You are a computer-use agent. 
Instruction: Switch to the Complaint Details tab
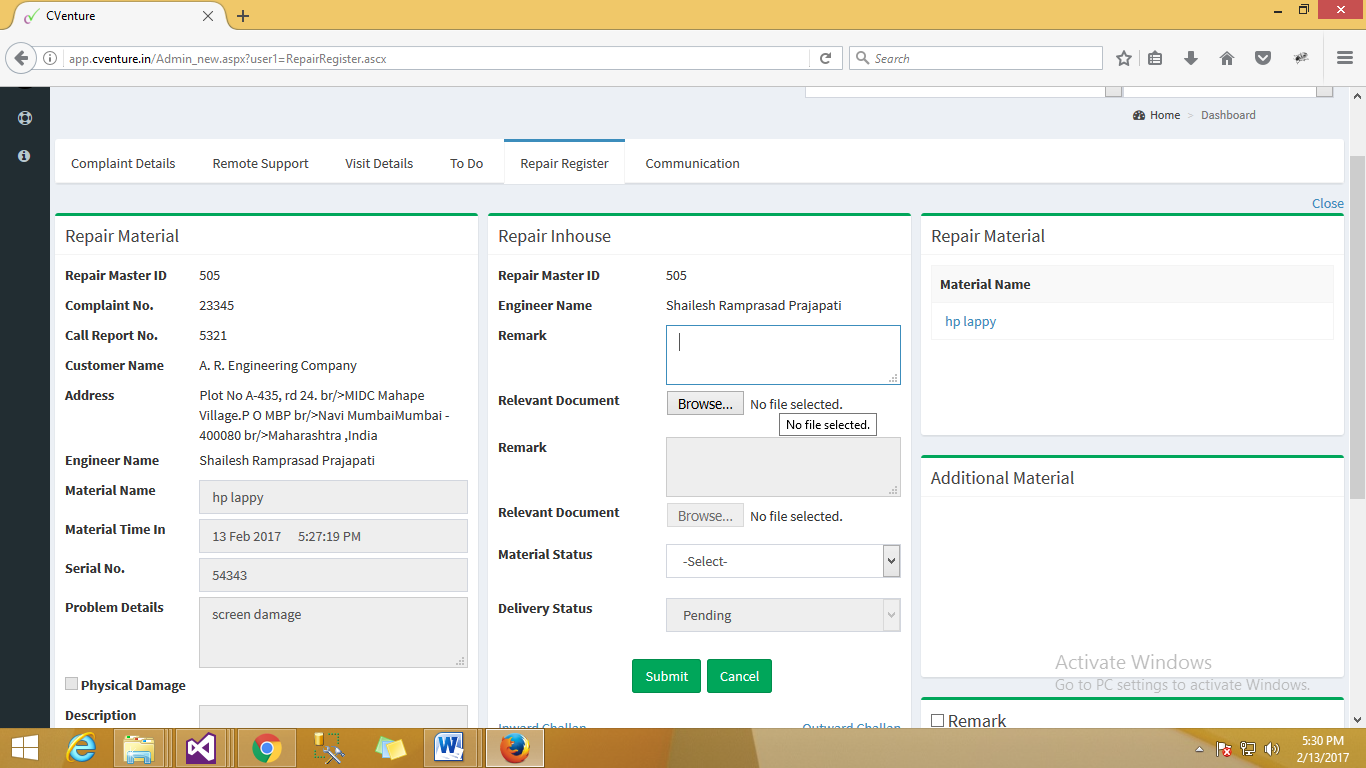point(123,163)
